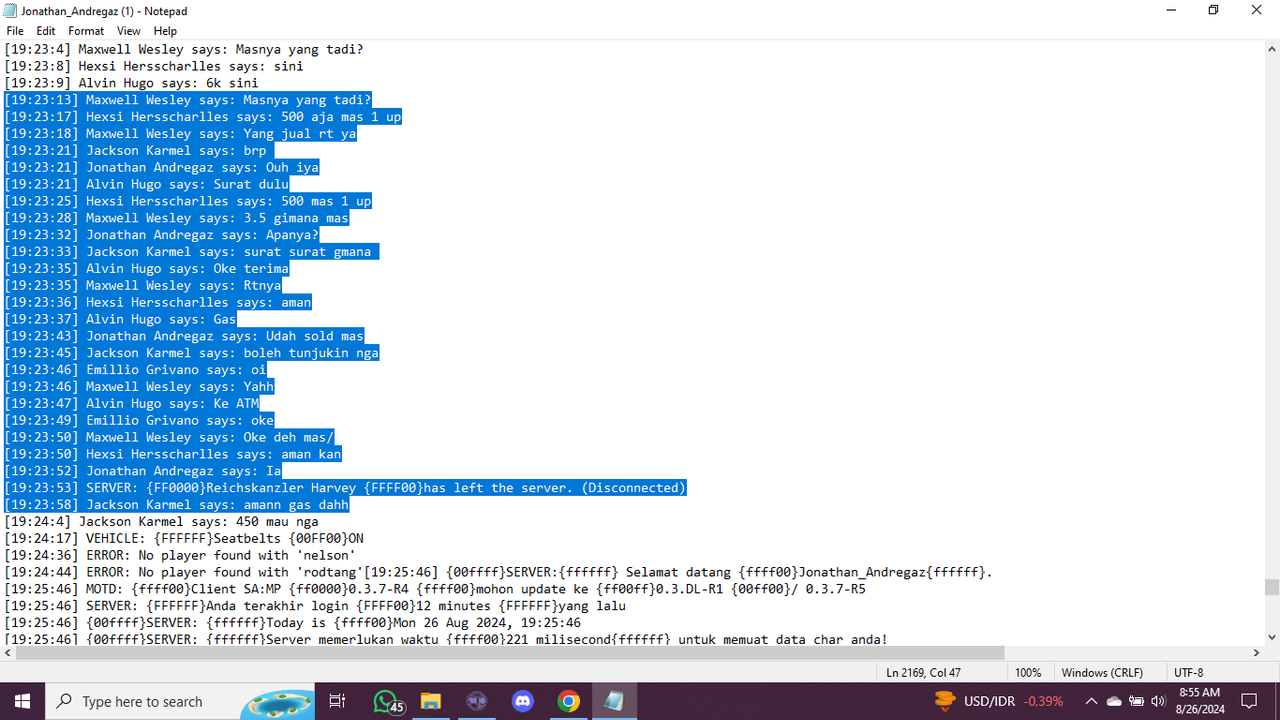The image size is (1280, 720).
Task: Click the USD/IDR currency widget
Action: pyautogui.click(x=997, y=701)
